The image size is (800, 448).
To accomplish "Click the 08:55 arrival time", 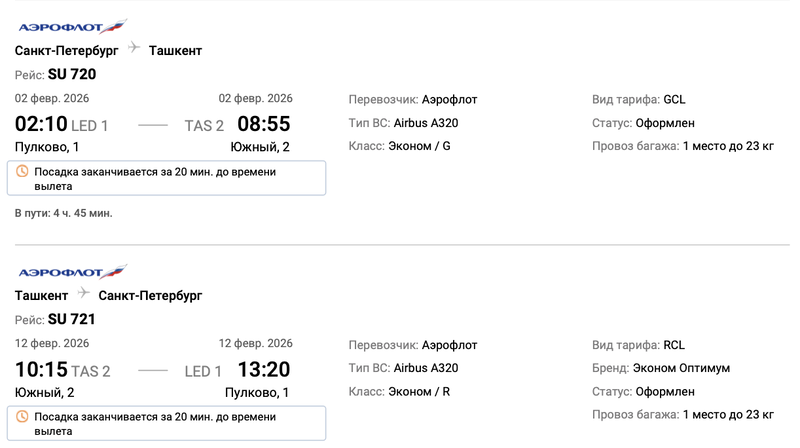I will tap(263, 125).
